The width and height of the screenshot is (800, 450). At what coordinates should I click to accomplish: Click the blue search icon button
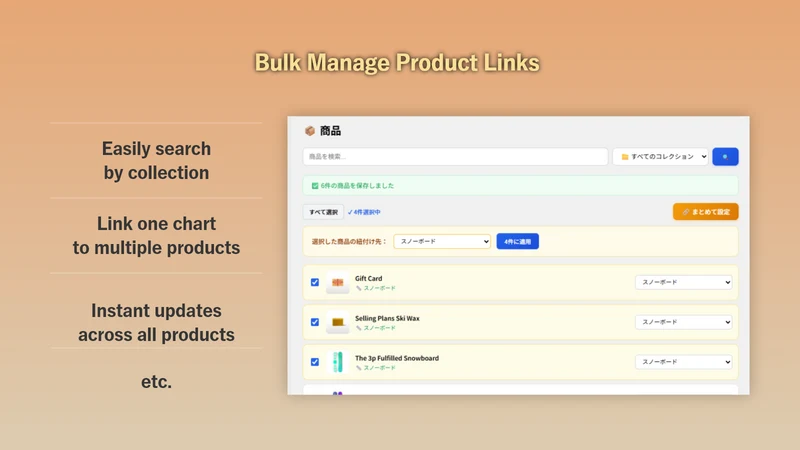pos(725,157)
